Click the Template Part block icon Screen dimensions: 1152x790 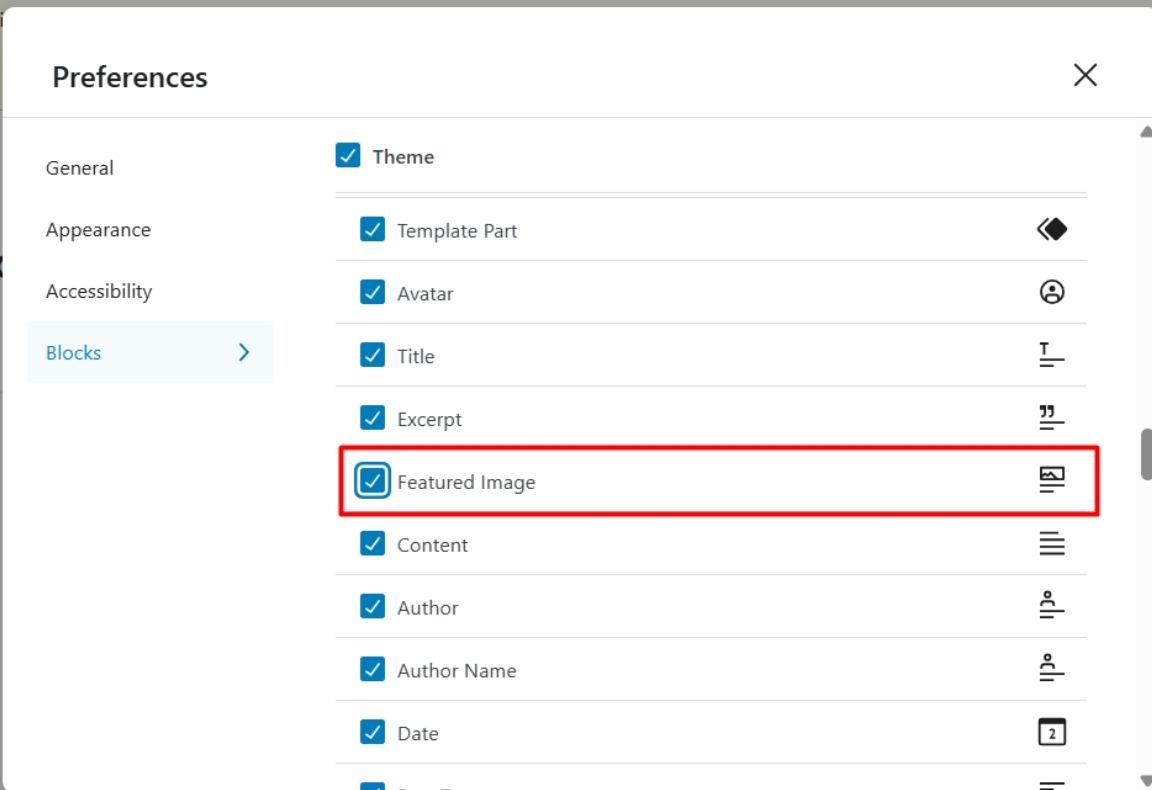click(1051, 229)
